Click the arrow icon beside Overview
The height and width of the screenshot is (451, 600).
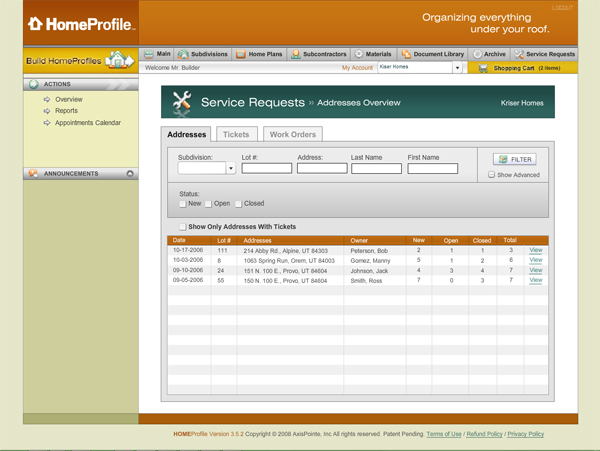click(47, 99)
